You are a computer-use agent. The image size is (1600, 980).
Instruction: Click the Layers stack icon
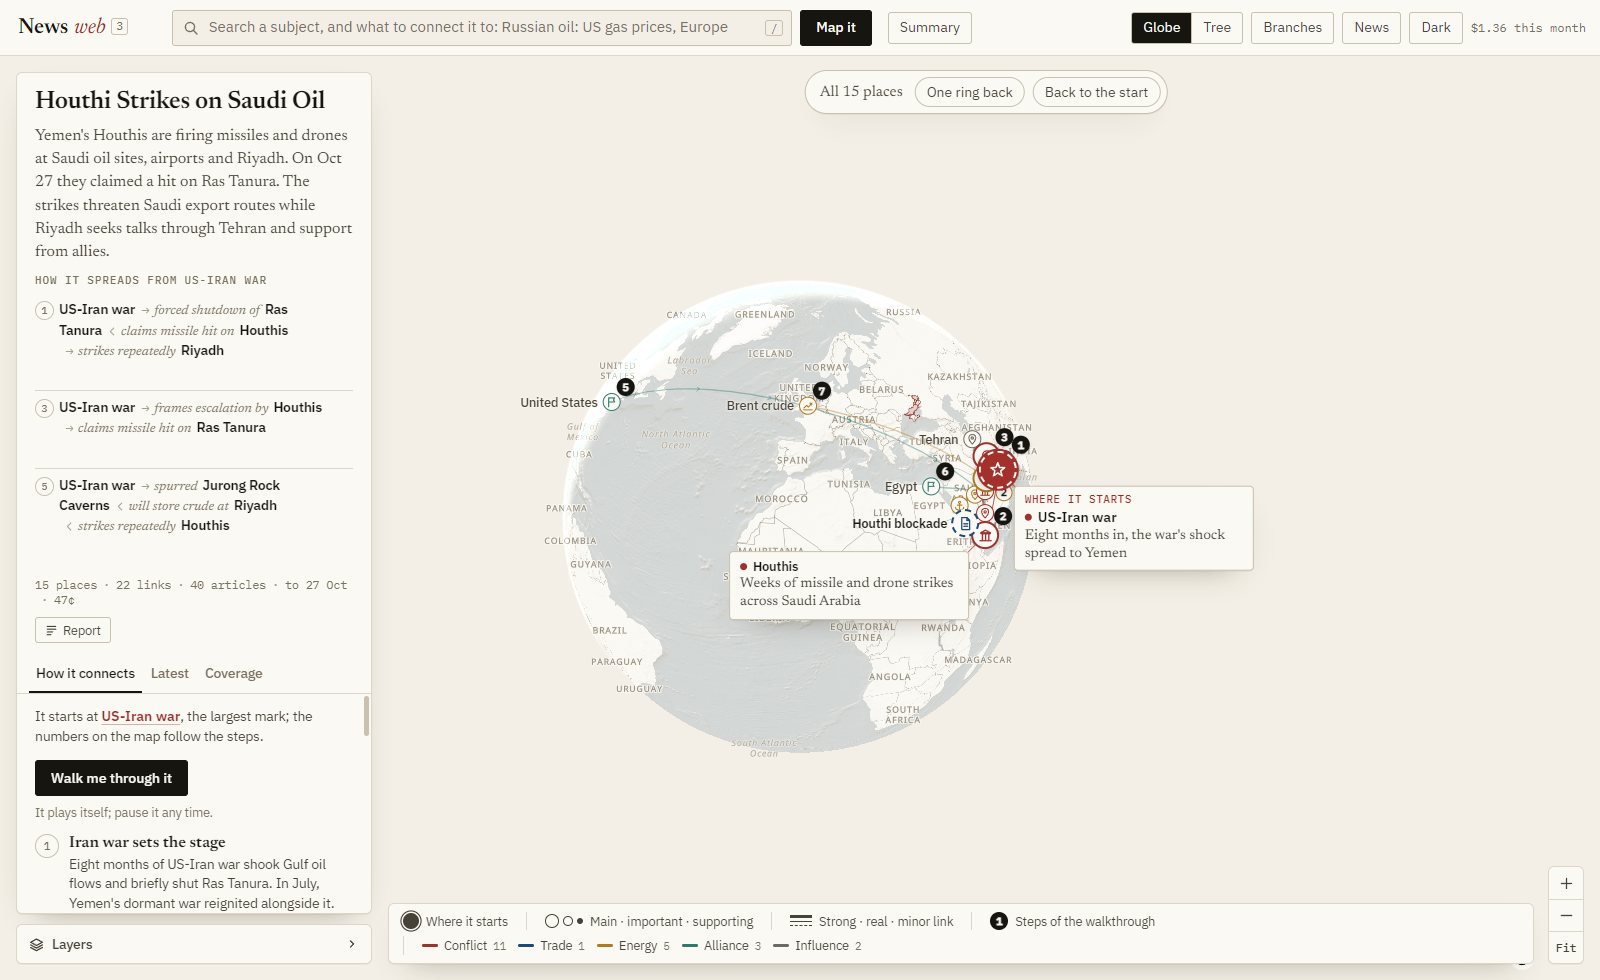pyautogui.click(x=37, y=944)
